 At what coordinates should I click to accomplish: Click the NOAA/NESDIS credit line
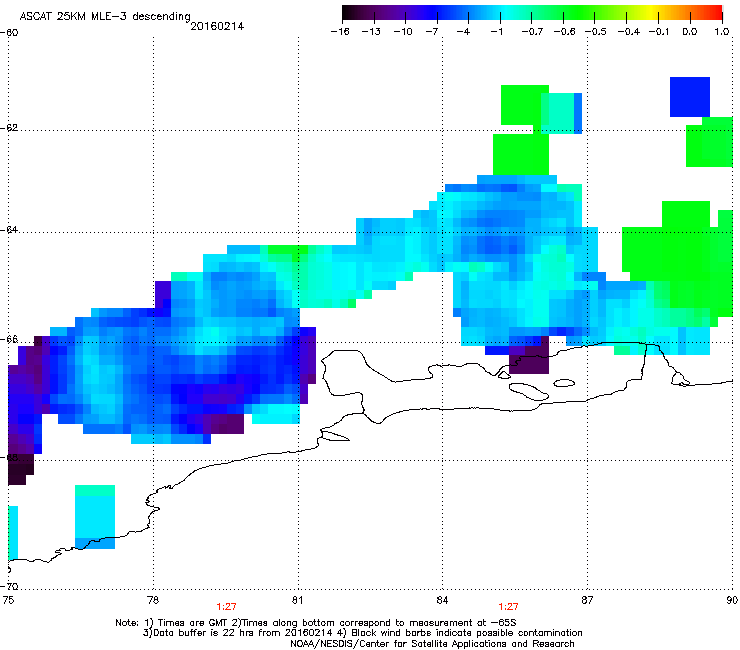pyautogui.click(x=432, y=644)
